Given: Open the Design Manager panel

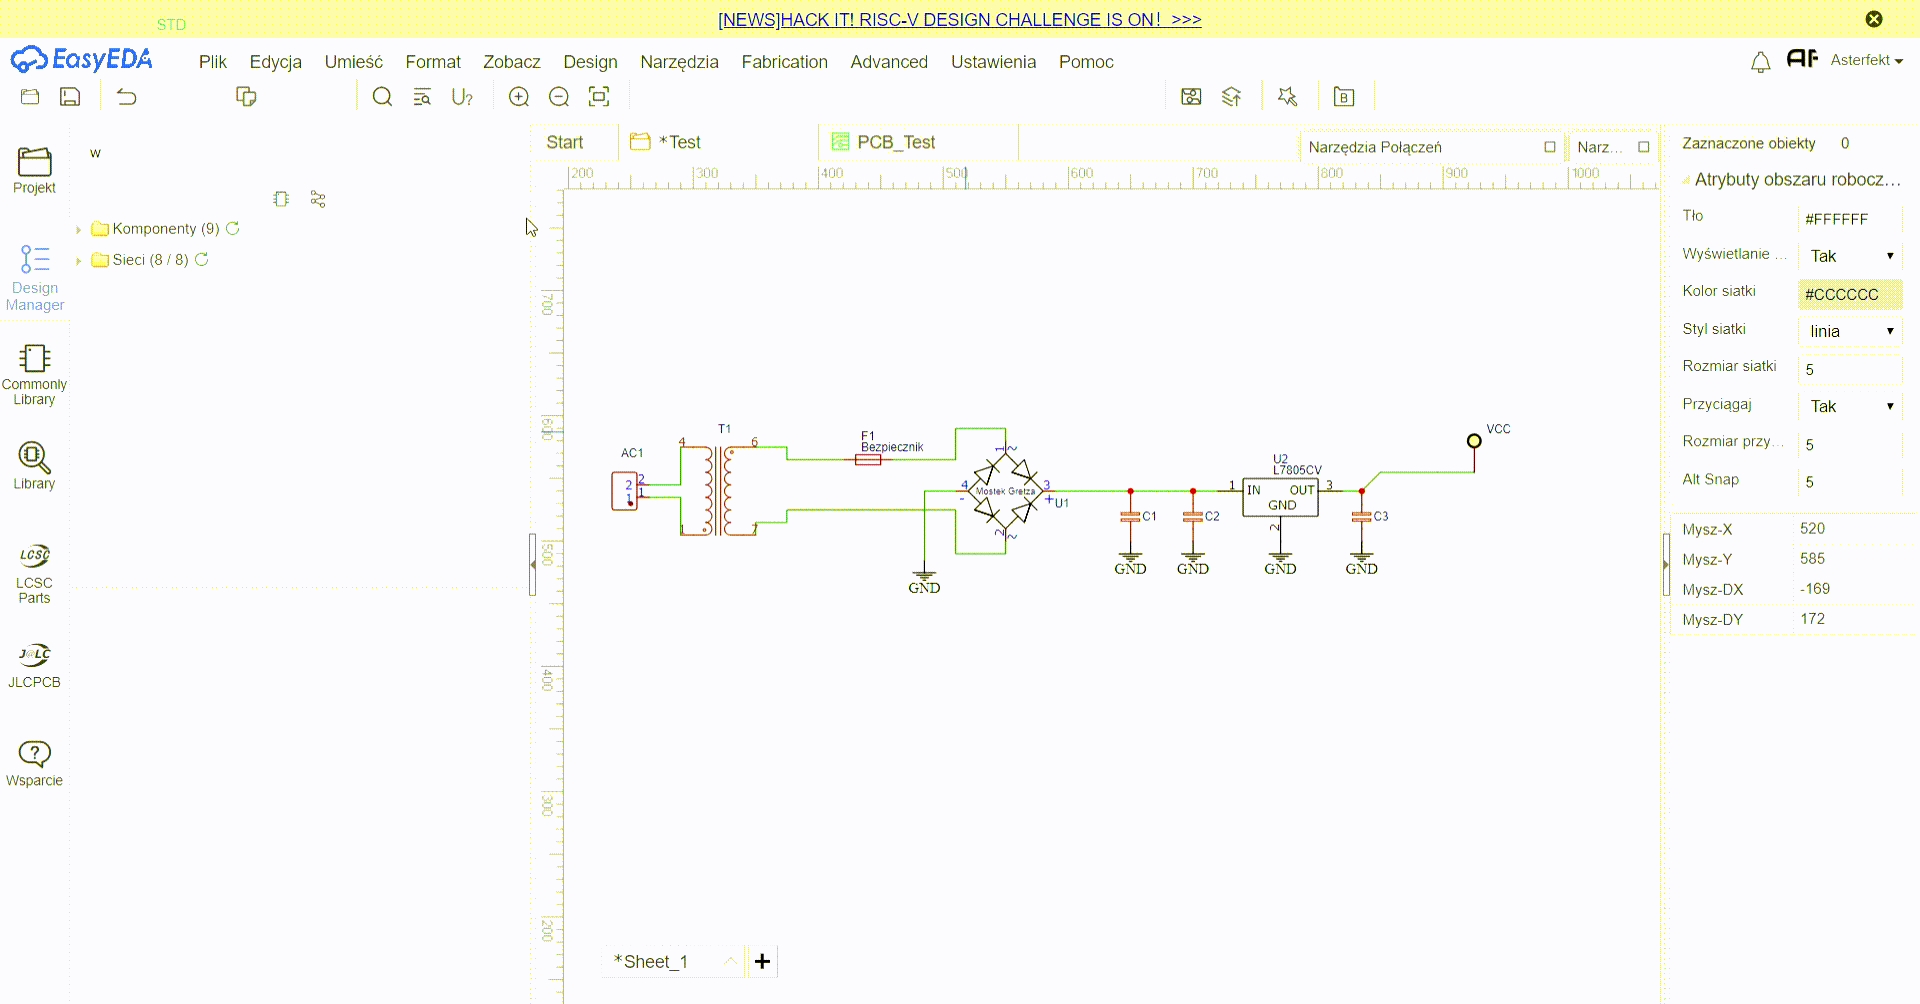Looking at the screenshot, I should point(34,278).
